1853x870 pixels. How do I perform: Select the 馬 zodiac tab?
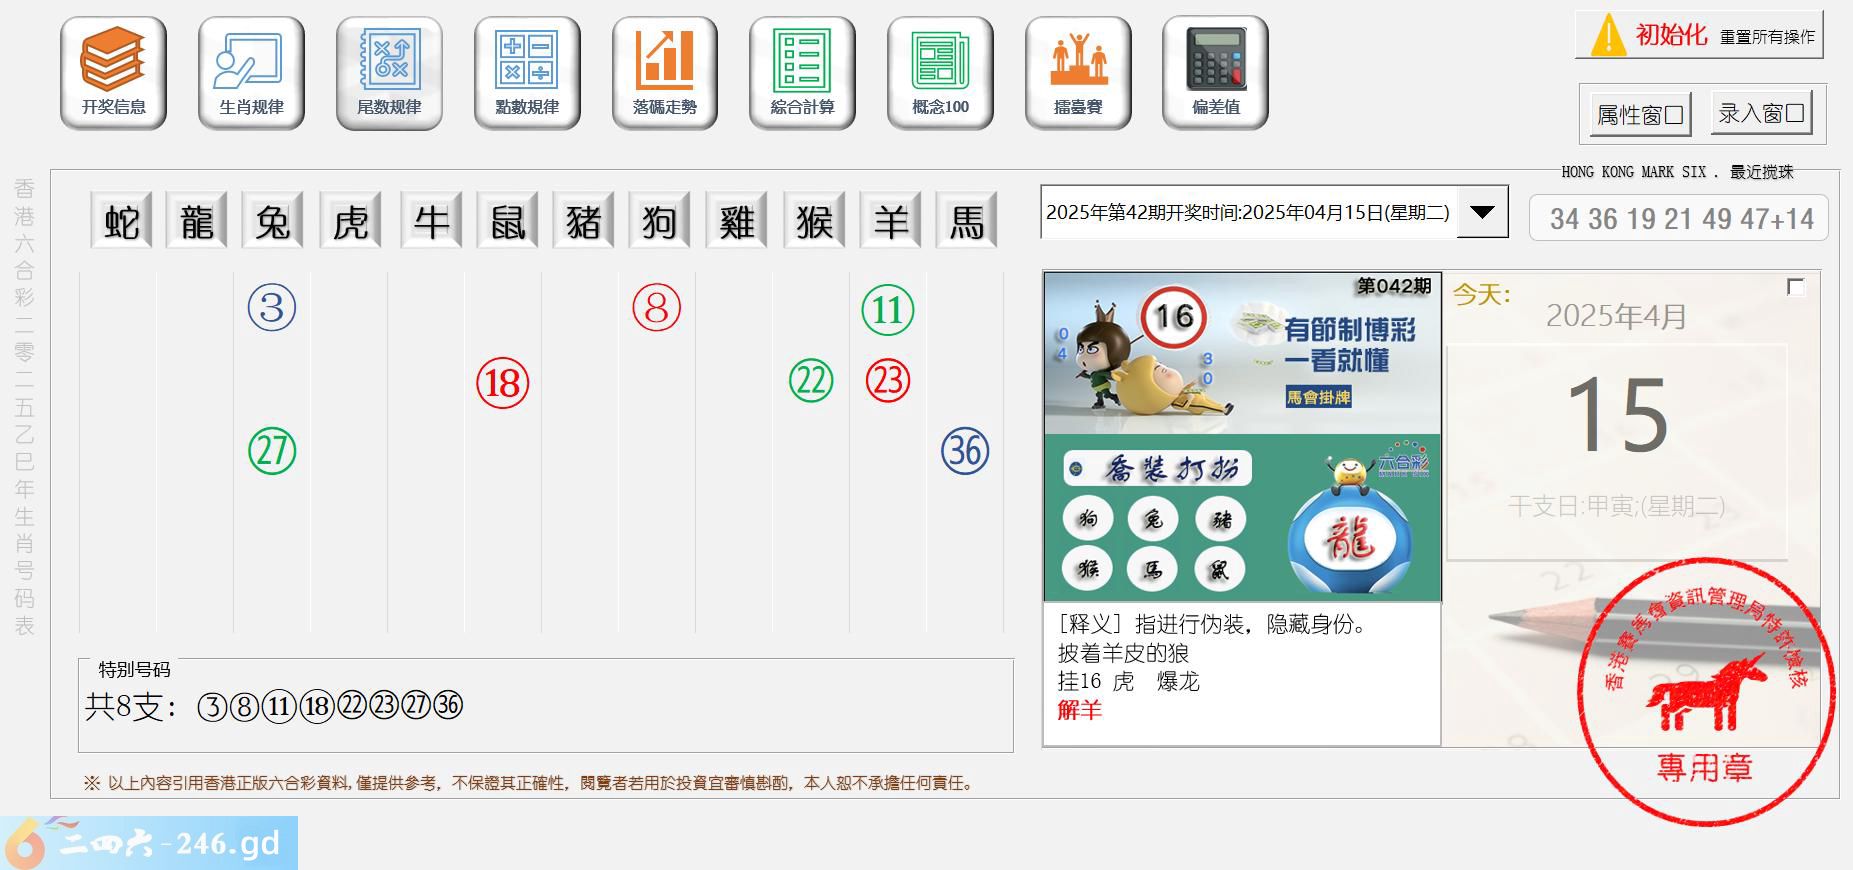[x=966, y=221]
